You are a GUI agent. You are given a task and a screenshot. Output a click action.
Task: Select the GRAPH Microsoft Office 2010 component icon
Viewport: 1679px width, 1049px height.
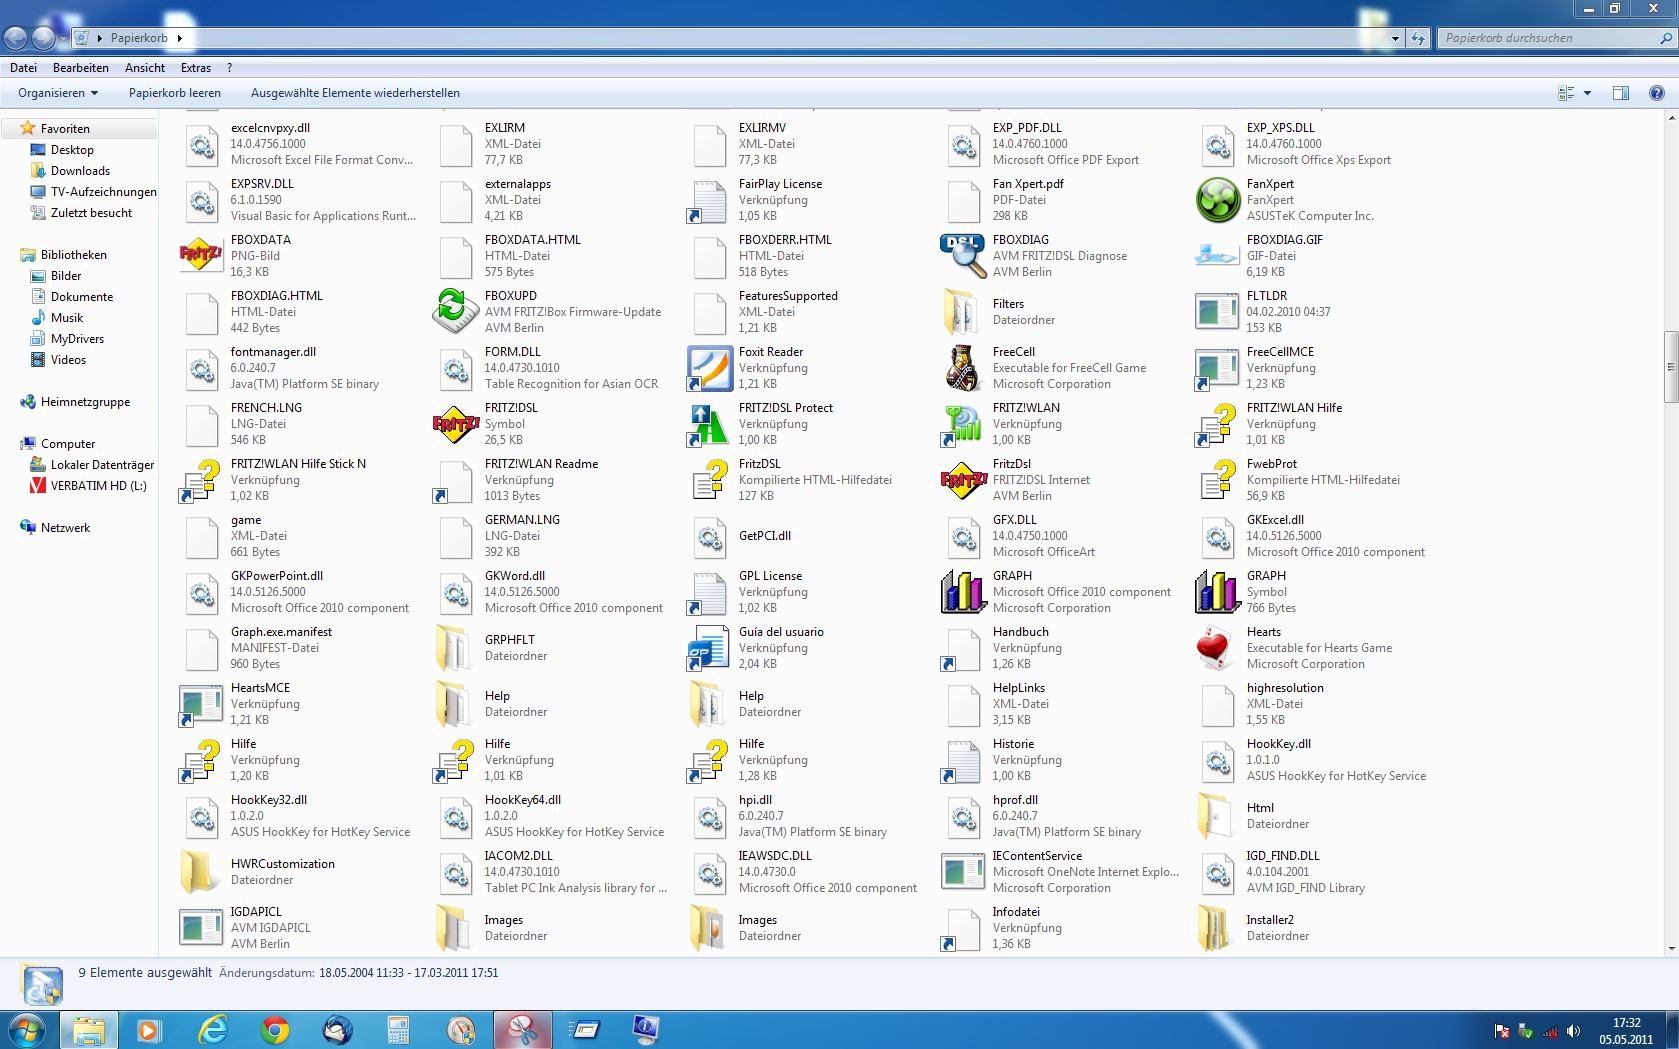tap(963, 592)
